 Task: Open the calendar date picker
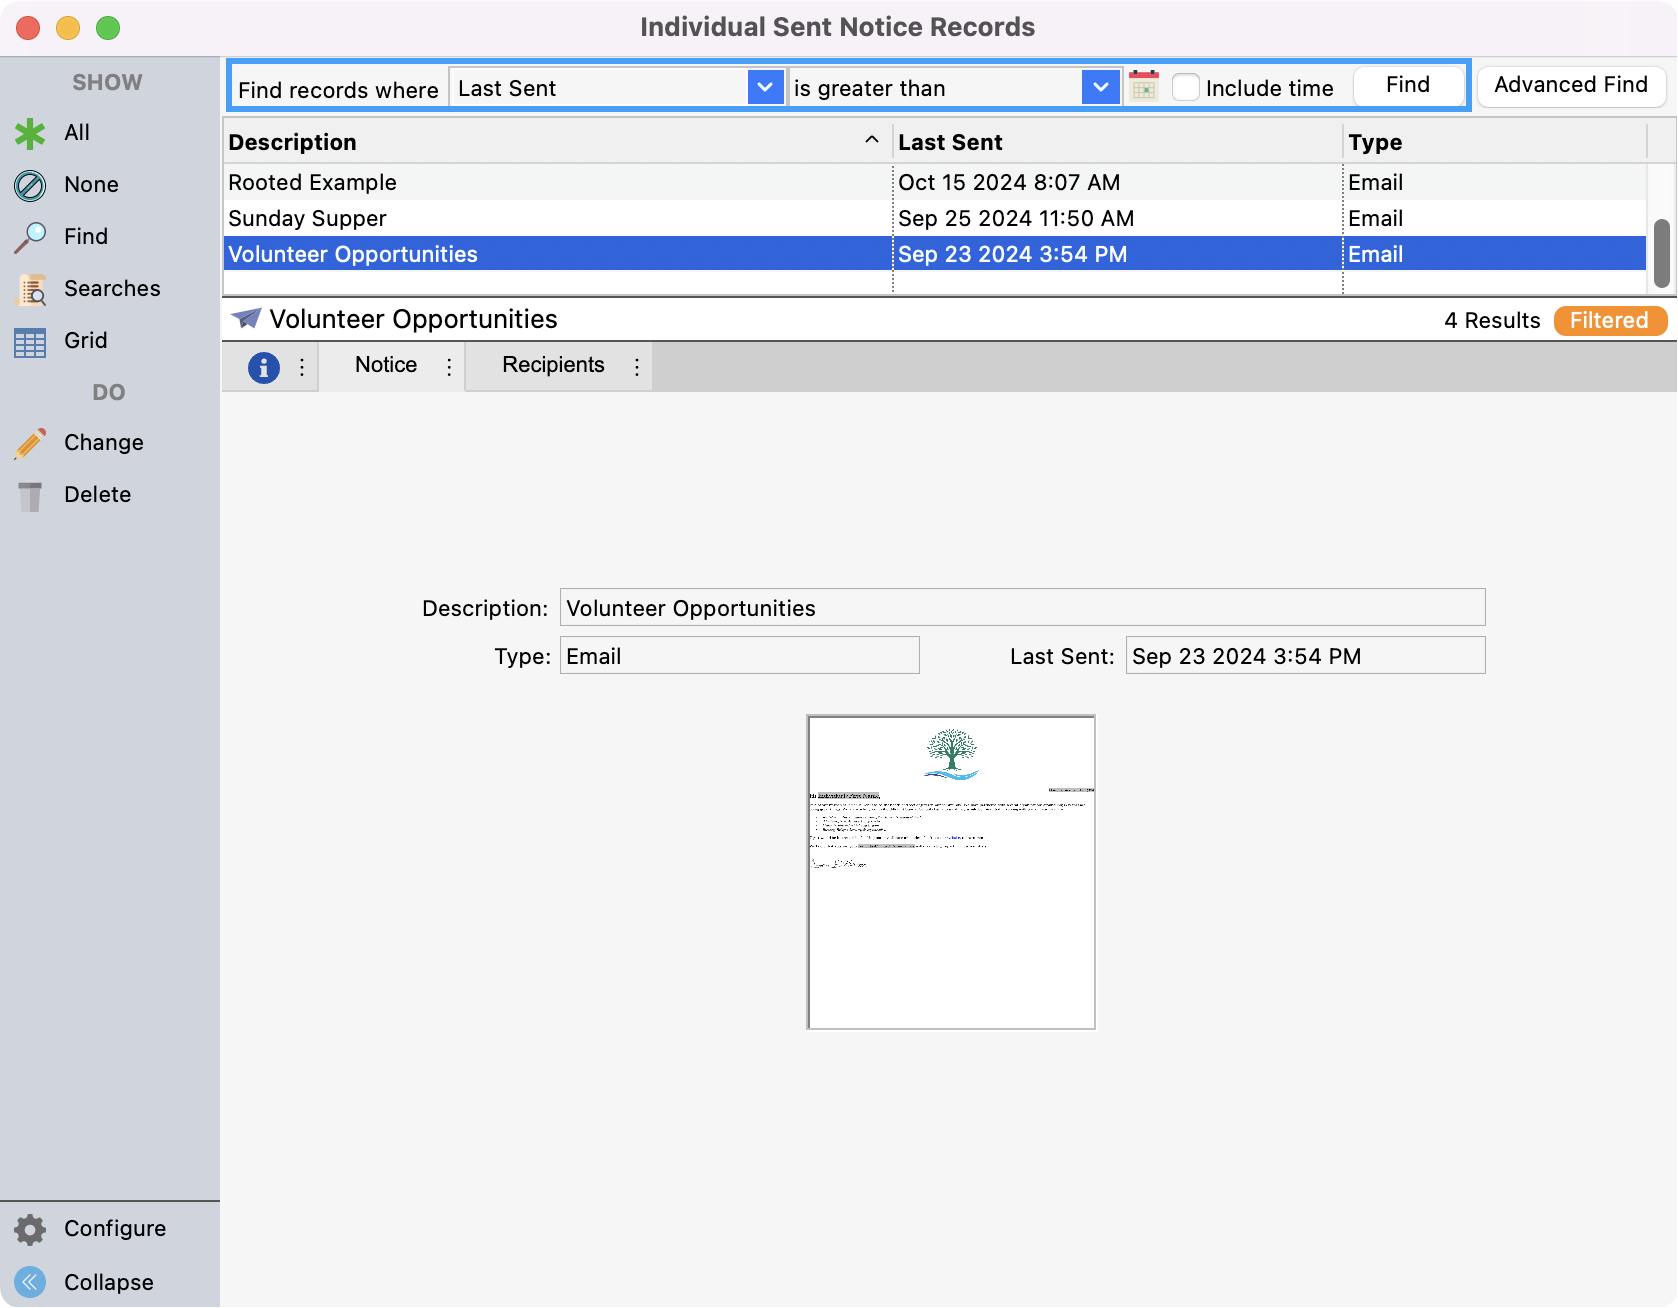click(x=1143, y=86)
